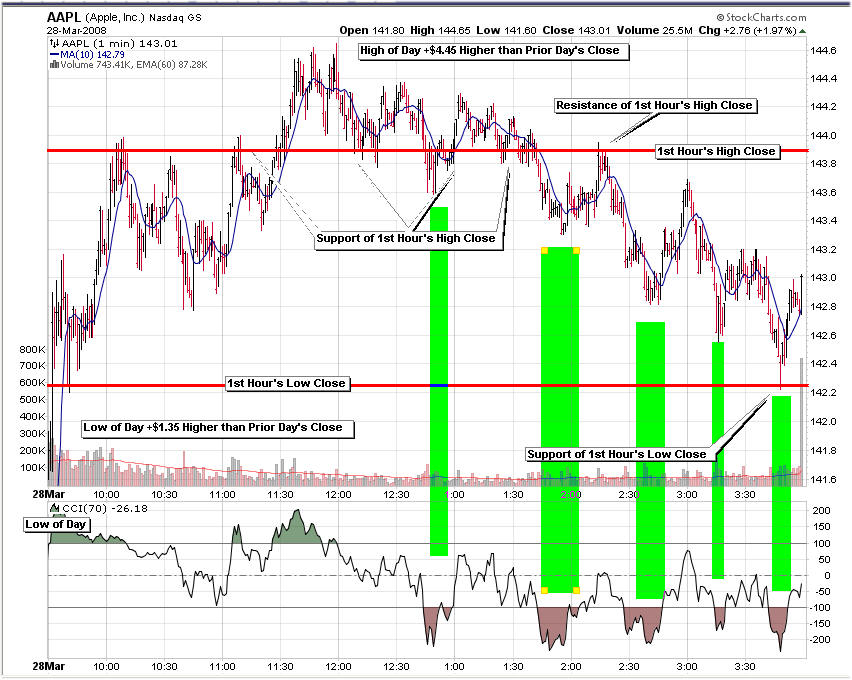Click the candlestick icon before AAPL (1 min)
The image size is (852, 680).
(54, 43)
